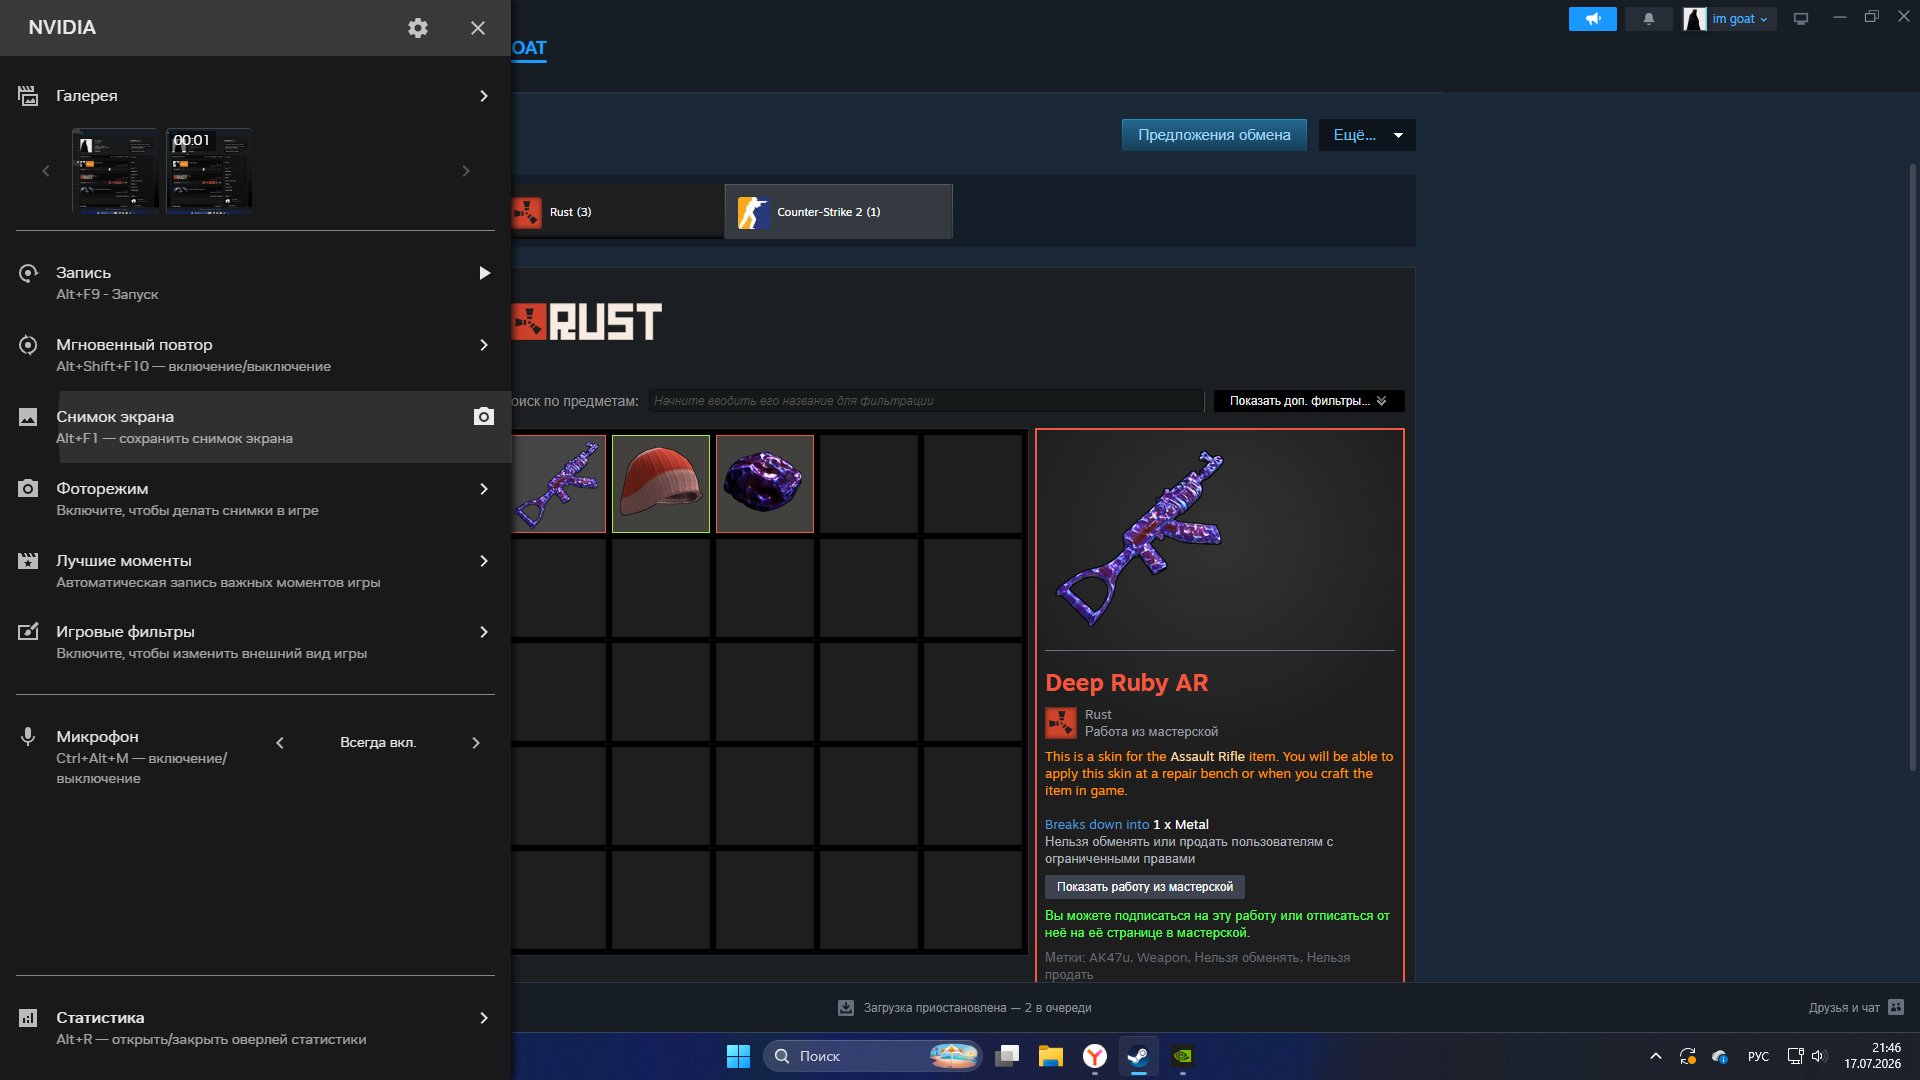This screenshot has height=1080, width=1920.
Task: Show hidden system tray icons
Action: click(x=1656, y=1056)
